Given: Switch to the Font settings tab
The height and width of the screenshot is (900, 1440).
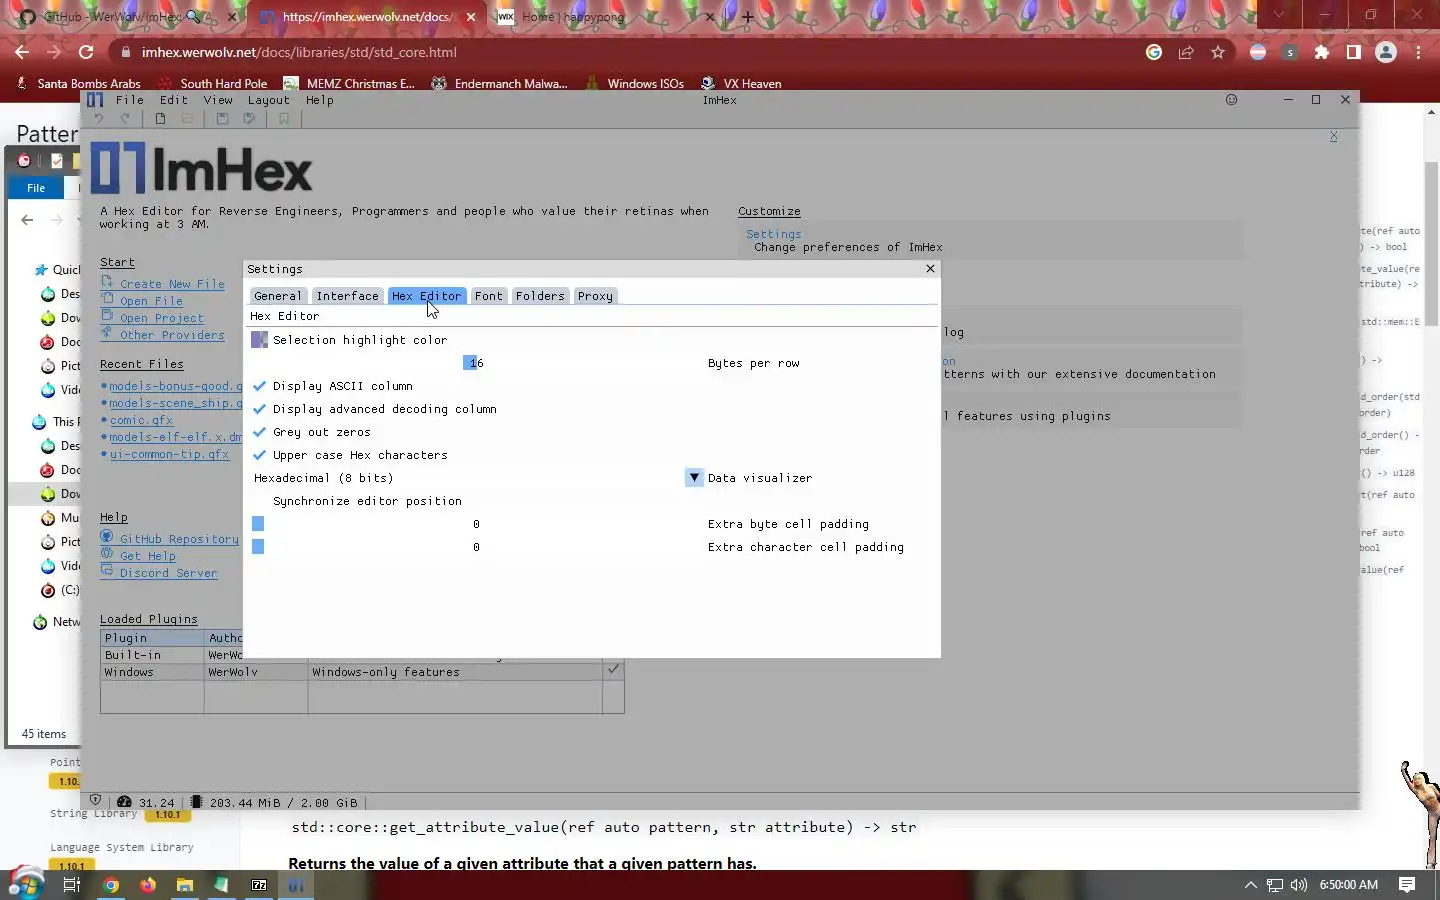Looking at the screenshot, I should pos(488,296).
